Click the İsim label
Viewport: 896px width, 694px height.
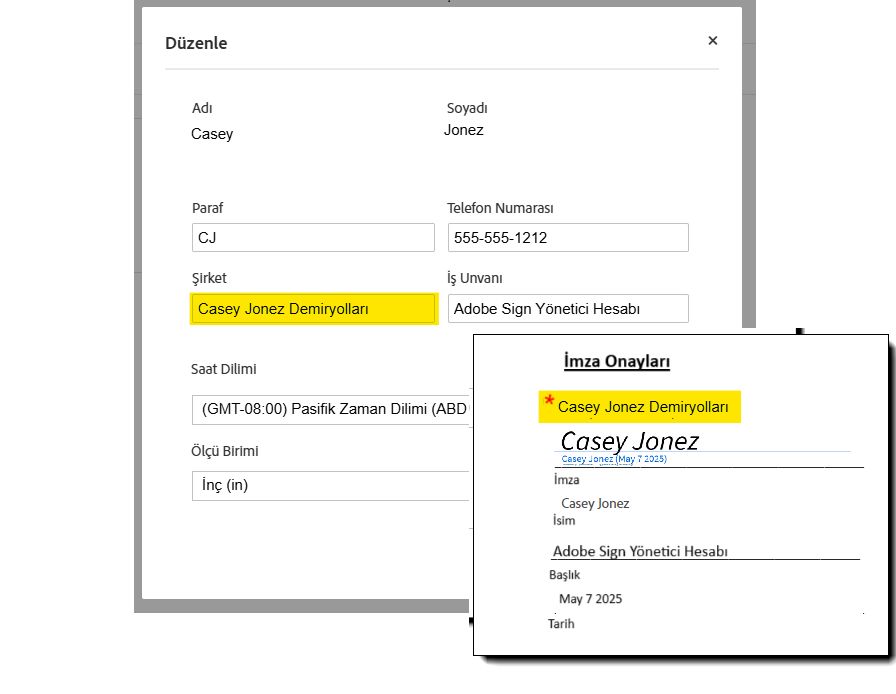pyautogui.click(x=564, y=521)
